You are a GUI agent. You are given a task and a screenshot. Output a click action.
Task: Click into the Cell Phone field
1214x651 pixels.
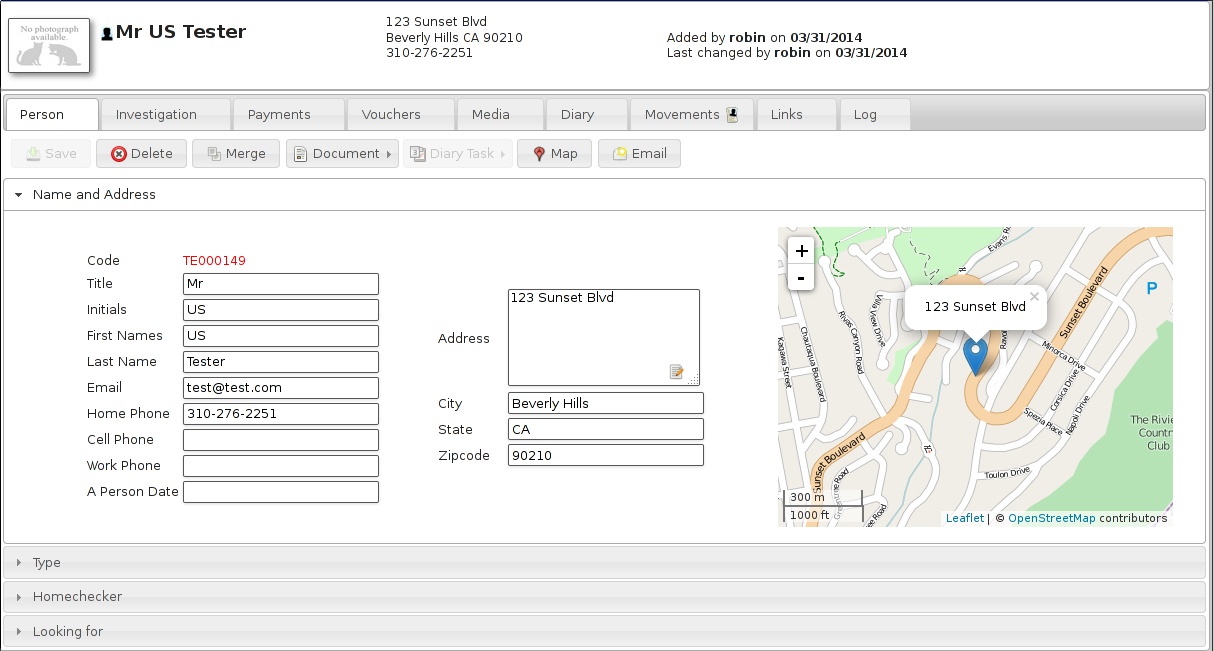pos(281,440)
